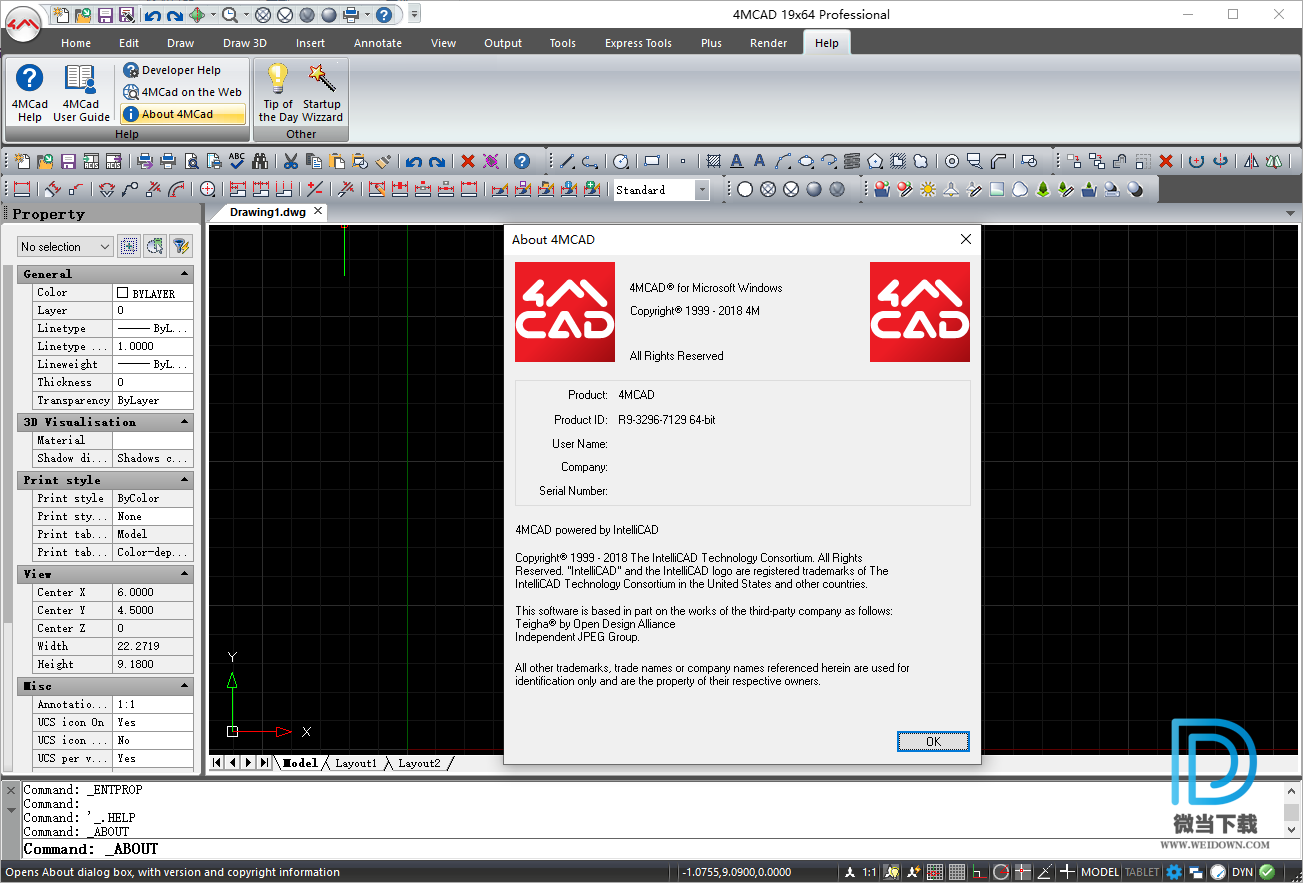Collapse the 3D Visualisation section
1303x883 pixels.
click(x=184, y=422)
